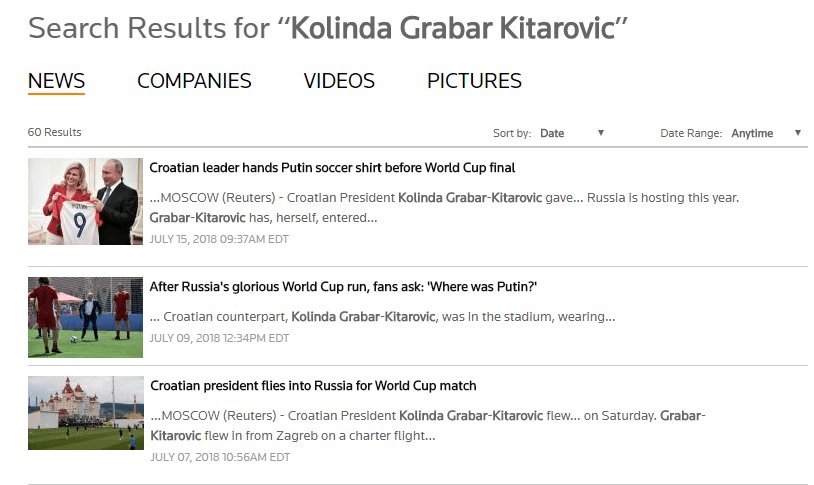Click the Sort by dropdown arrow
Screen dimensions: 814x485
coord(601,133)
